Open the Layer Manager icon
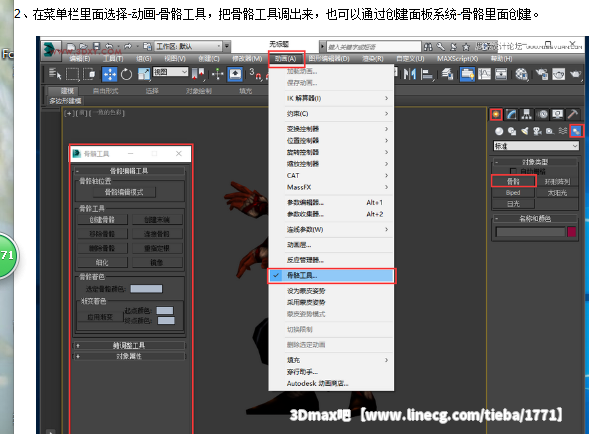602x434 pixels. tap(447, 74)
